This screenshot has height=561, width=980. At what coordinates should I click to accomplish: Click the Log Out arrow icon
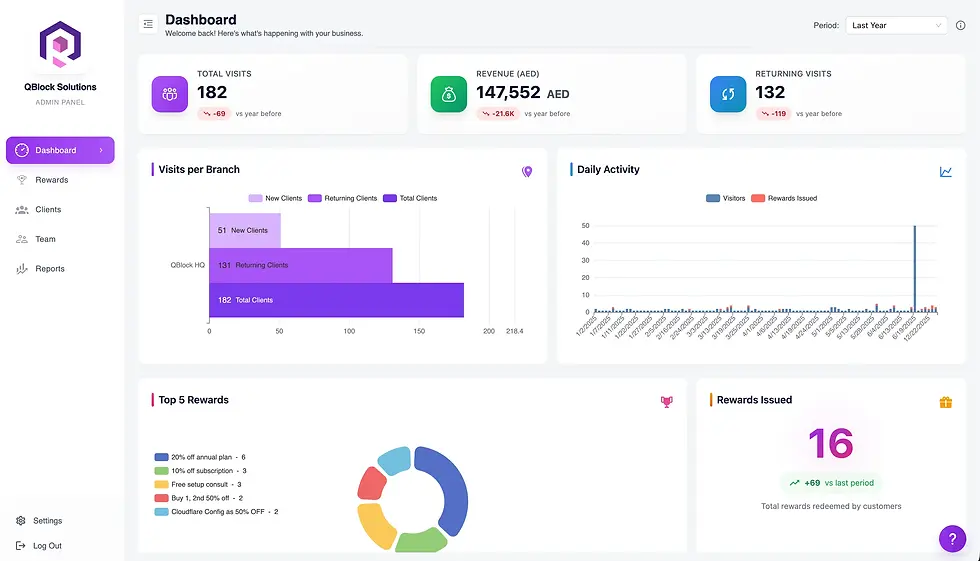pyautogui.click(x=21, y=545)
